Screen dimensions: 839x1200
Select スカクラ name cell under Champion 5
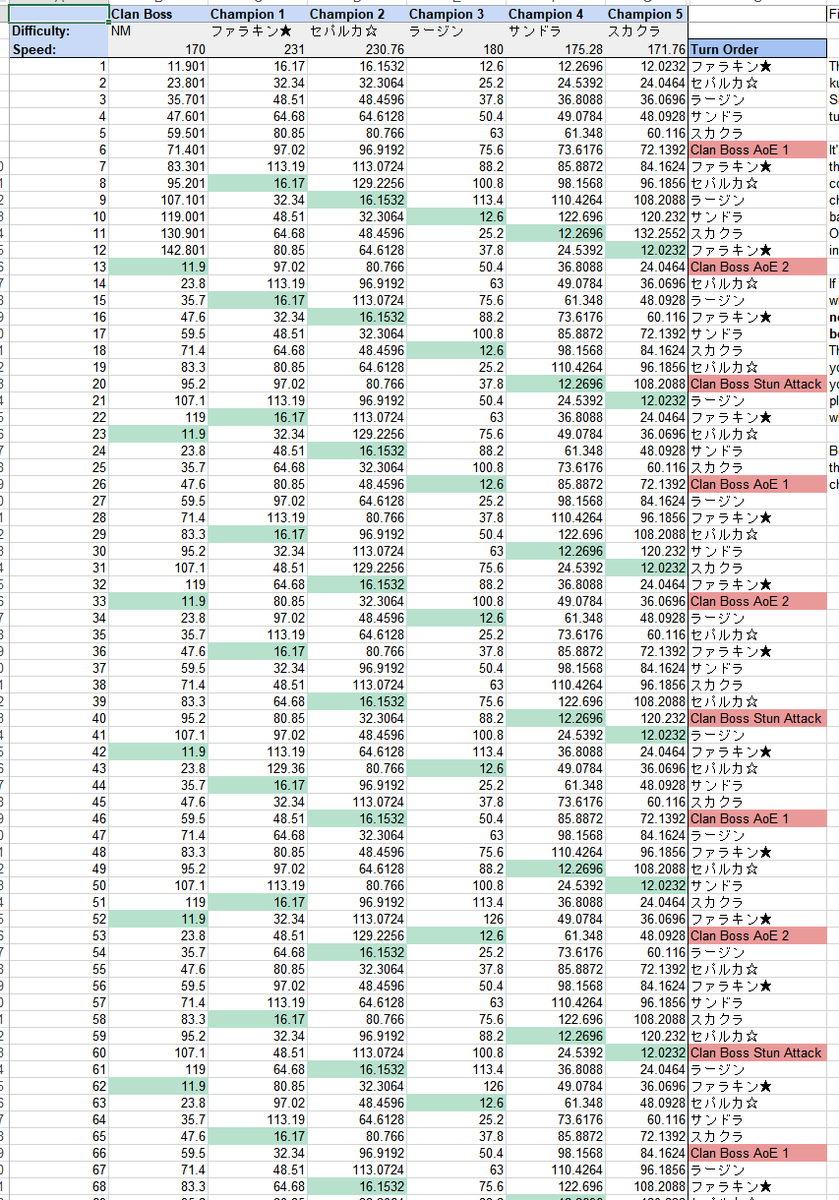tap(646, 32)
